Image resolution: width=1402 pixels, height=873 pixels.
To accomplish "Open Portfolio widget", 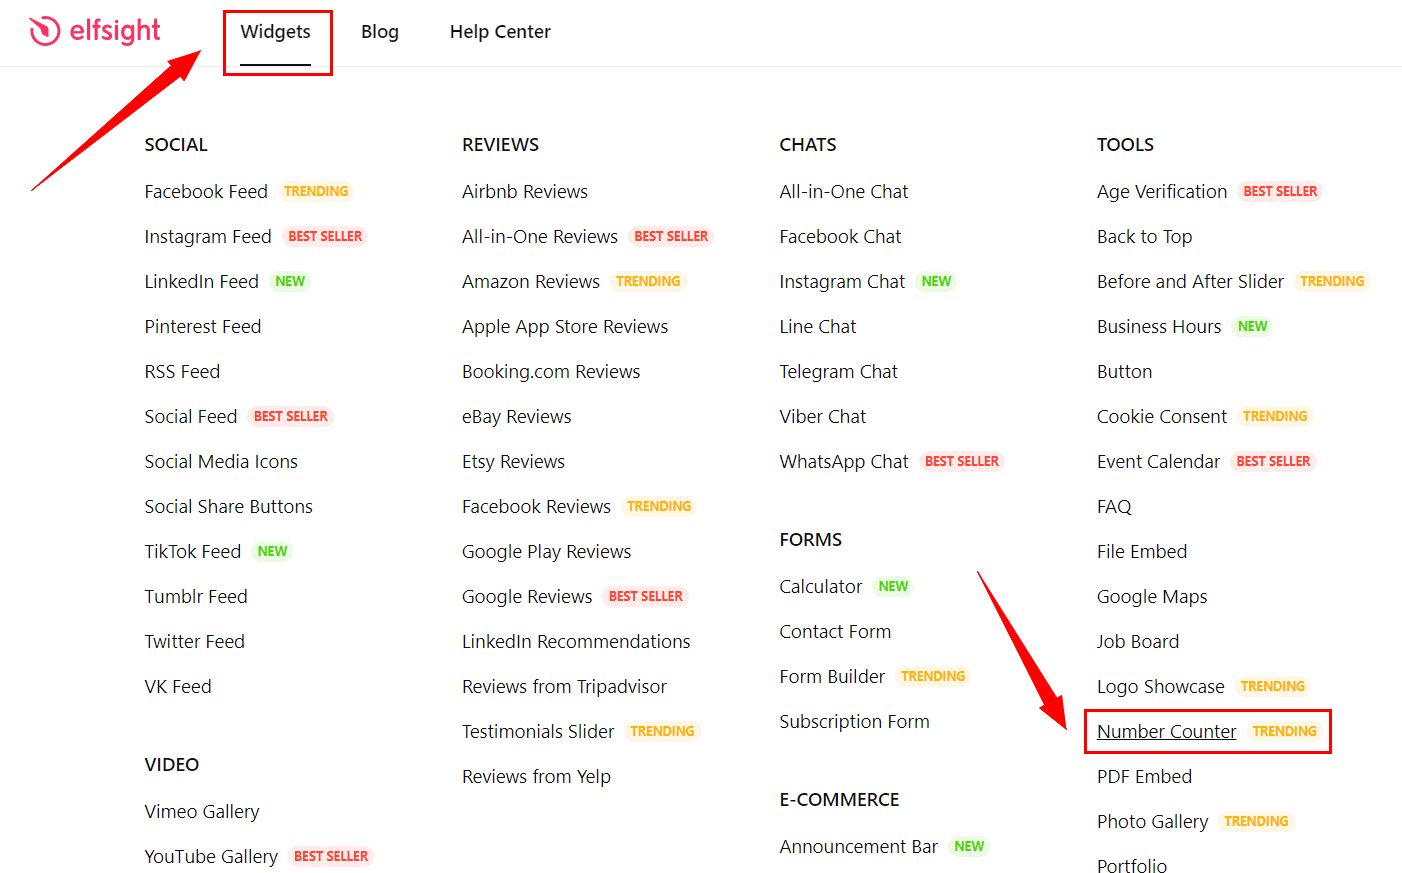I will [1132, 865].
